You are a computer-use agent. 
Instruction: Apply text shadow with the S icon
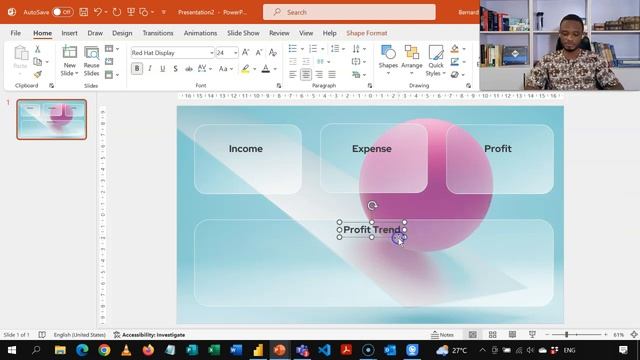click(x=176, y=69)
